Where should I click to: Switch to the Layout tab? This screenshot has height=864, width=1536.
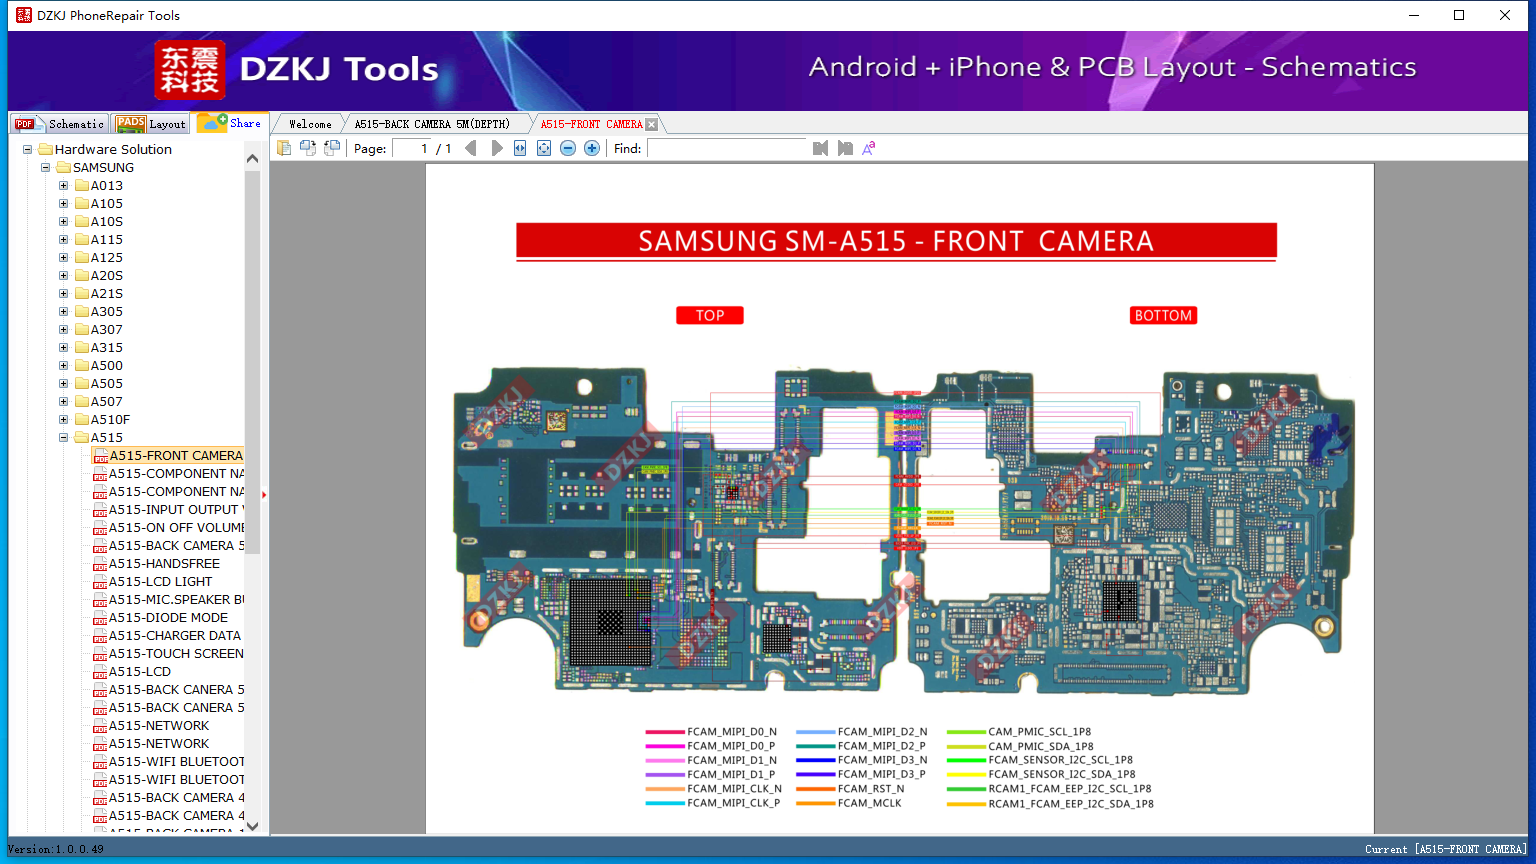[x=152, y=124]
